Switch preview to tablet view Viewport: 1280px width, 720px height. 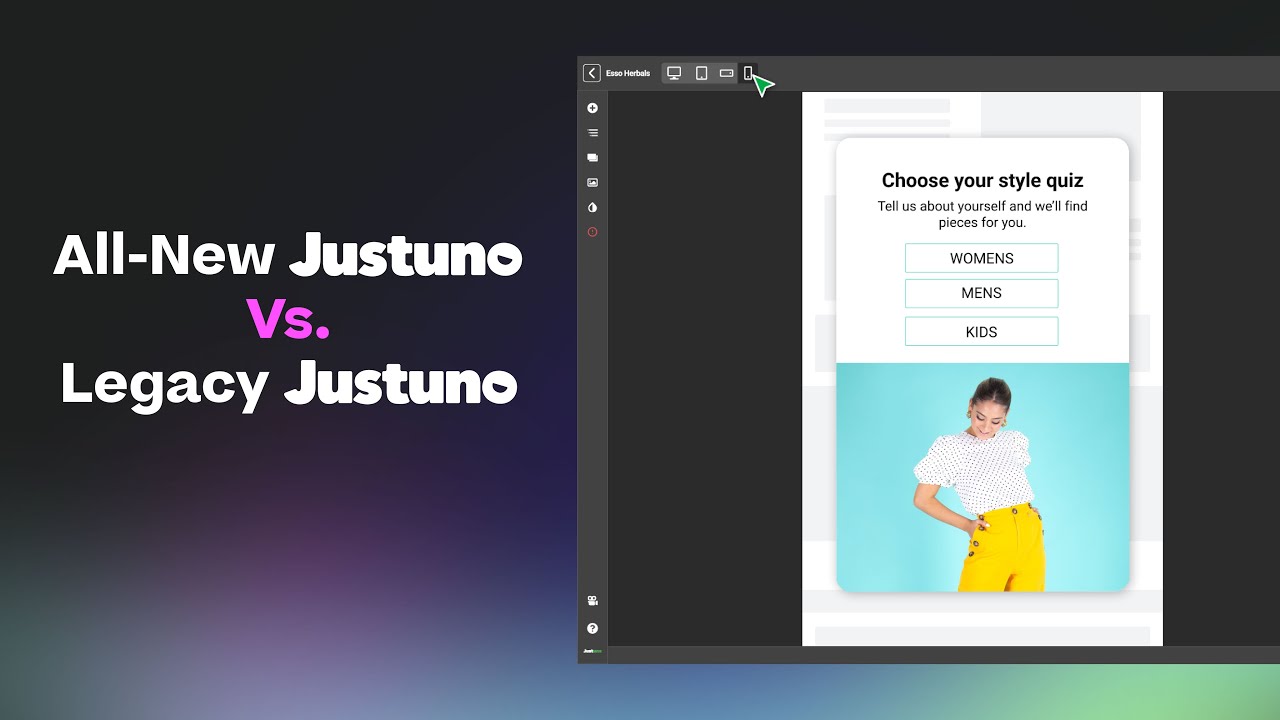point(701,73)
